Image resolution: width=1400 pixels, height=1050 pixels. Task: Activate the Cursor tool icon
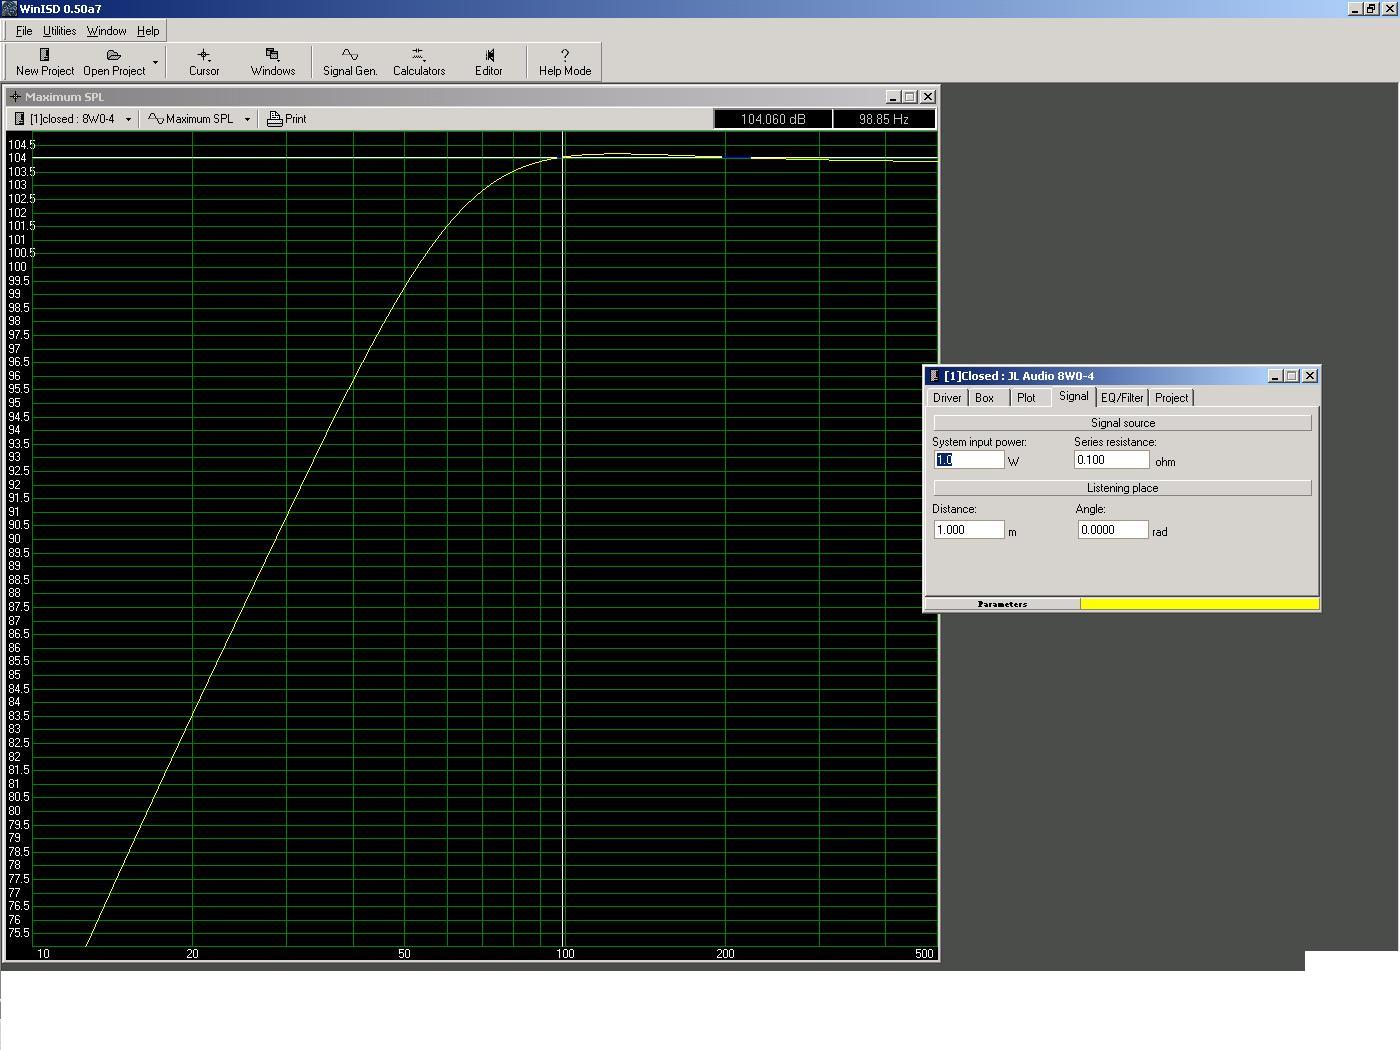(x=204, y=55)
